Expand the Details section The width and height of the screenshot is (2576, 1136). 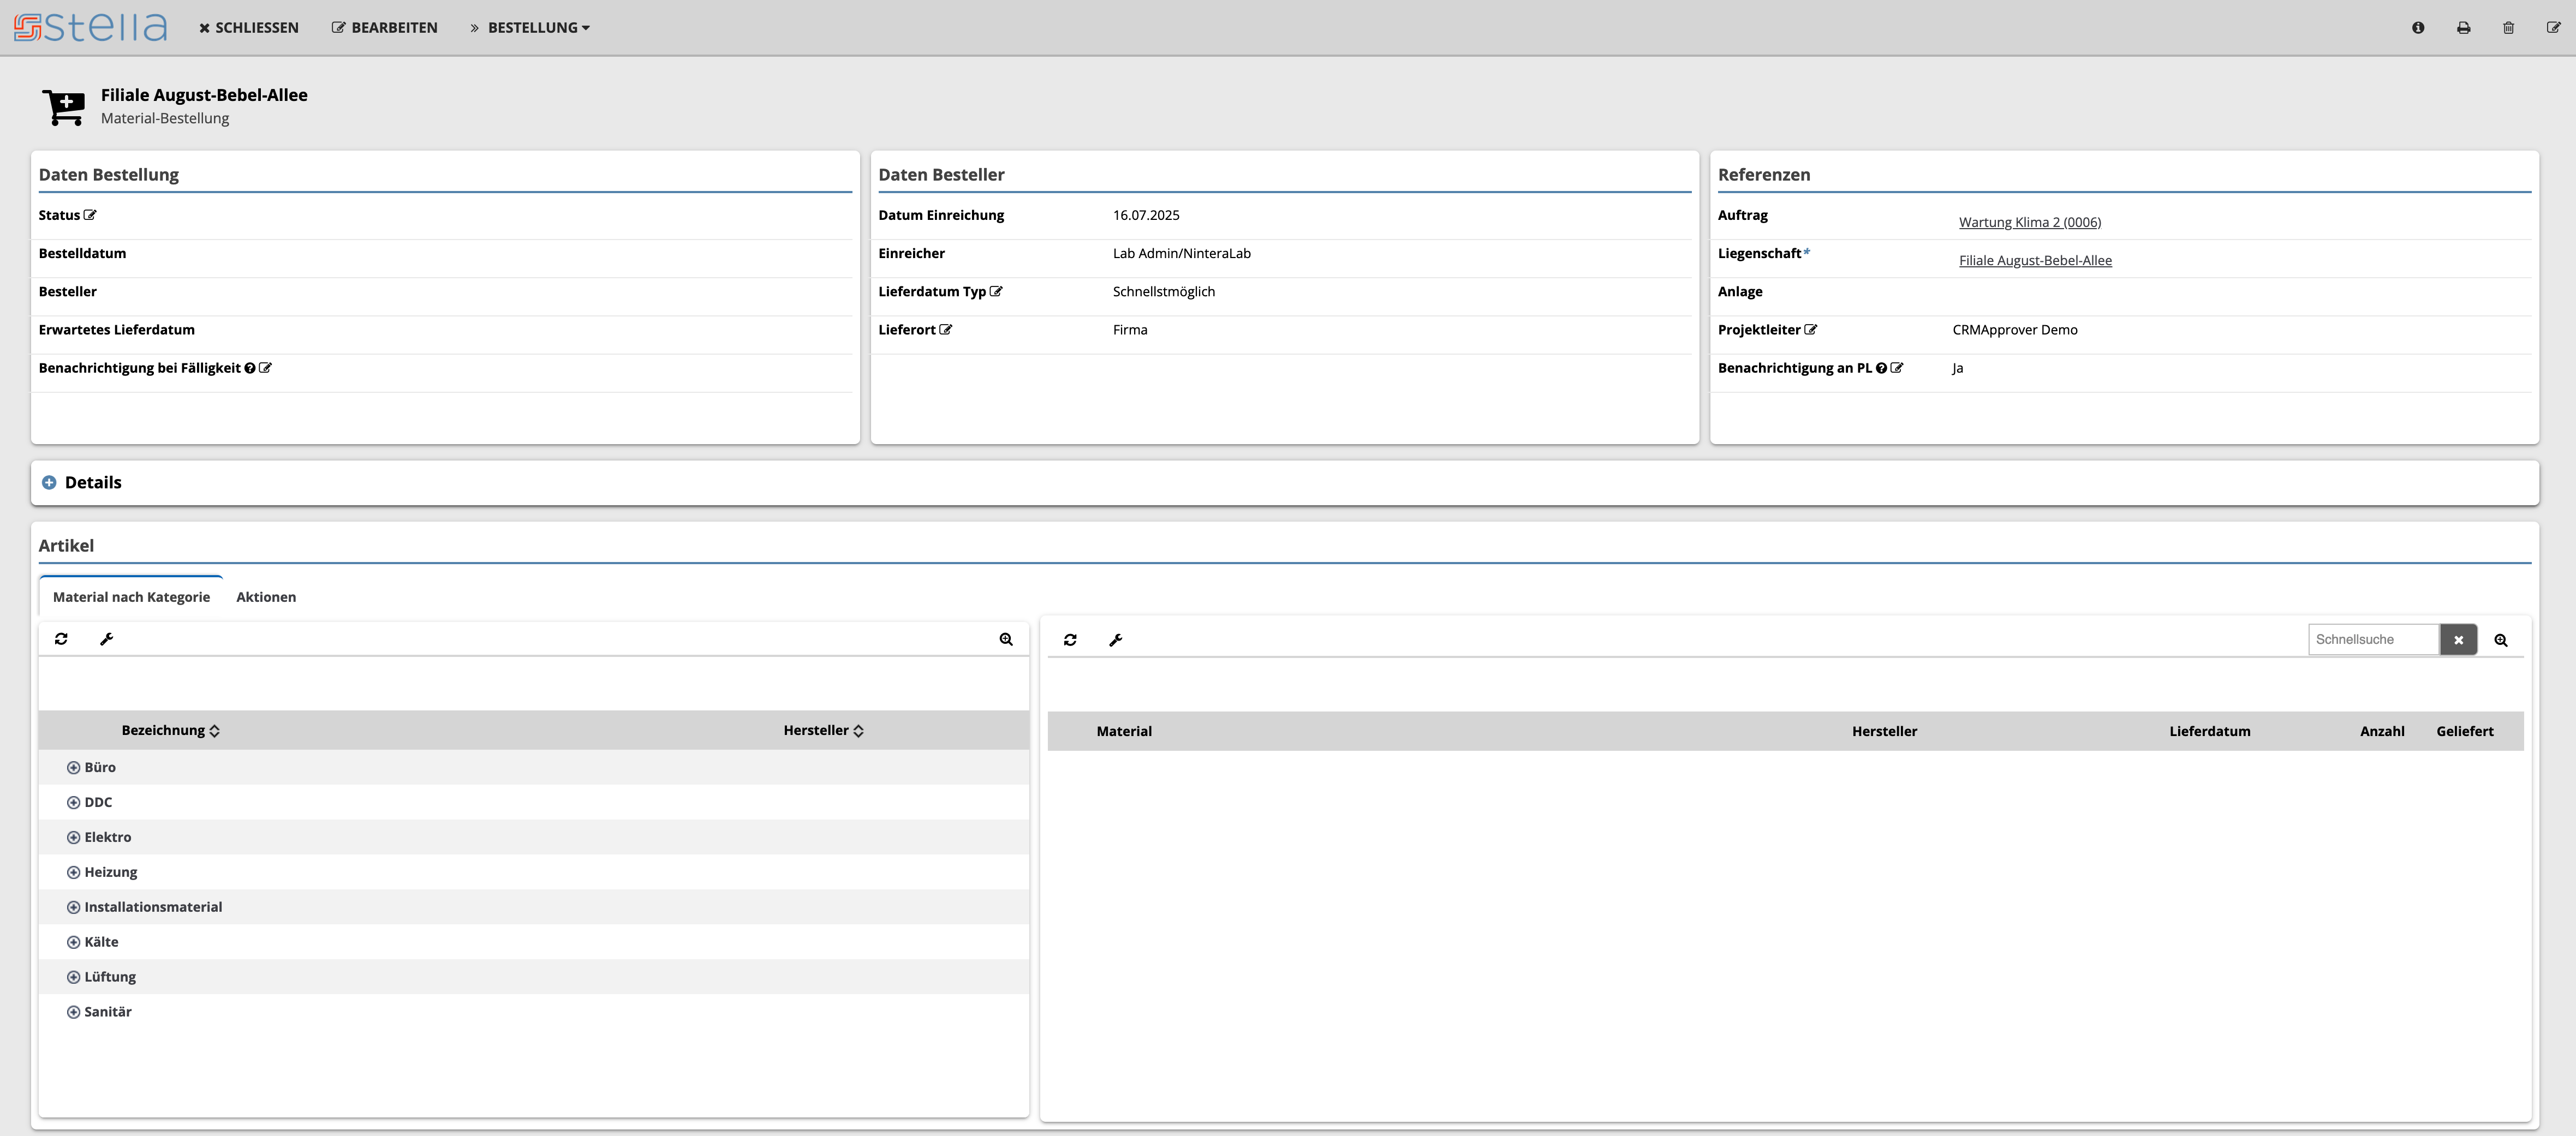coord(49,482)
